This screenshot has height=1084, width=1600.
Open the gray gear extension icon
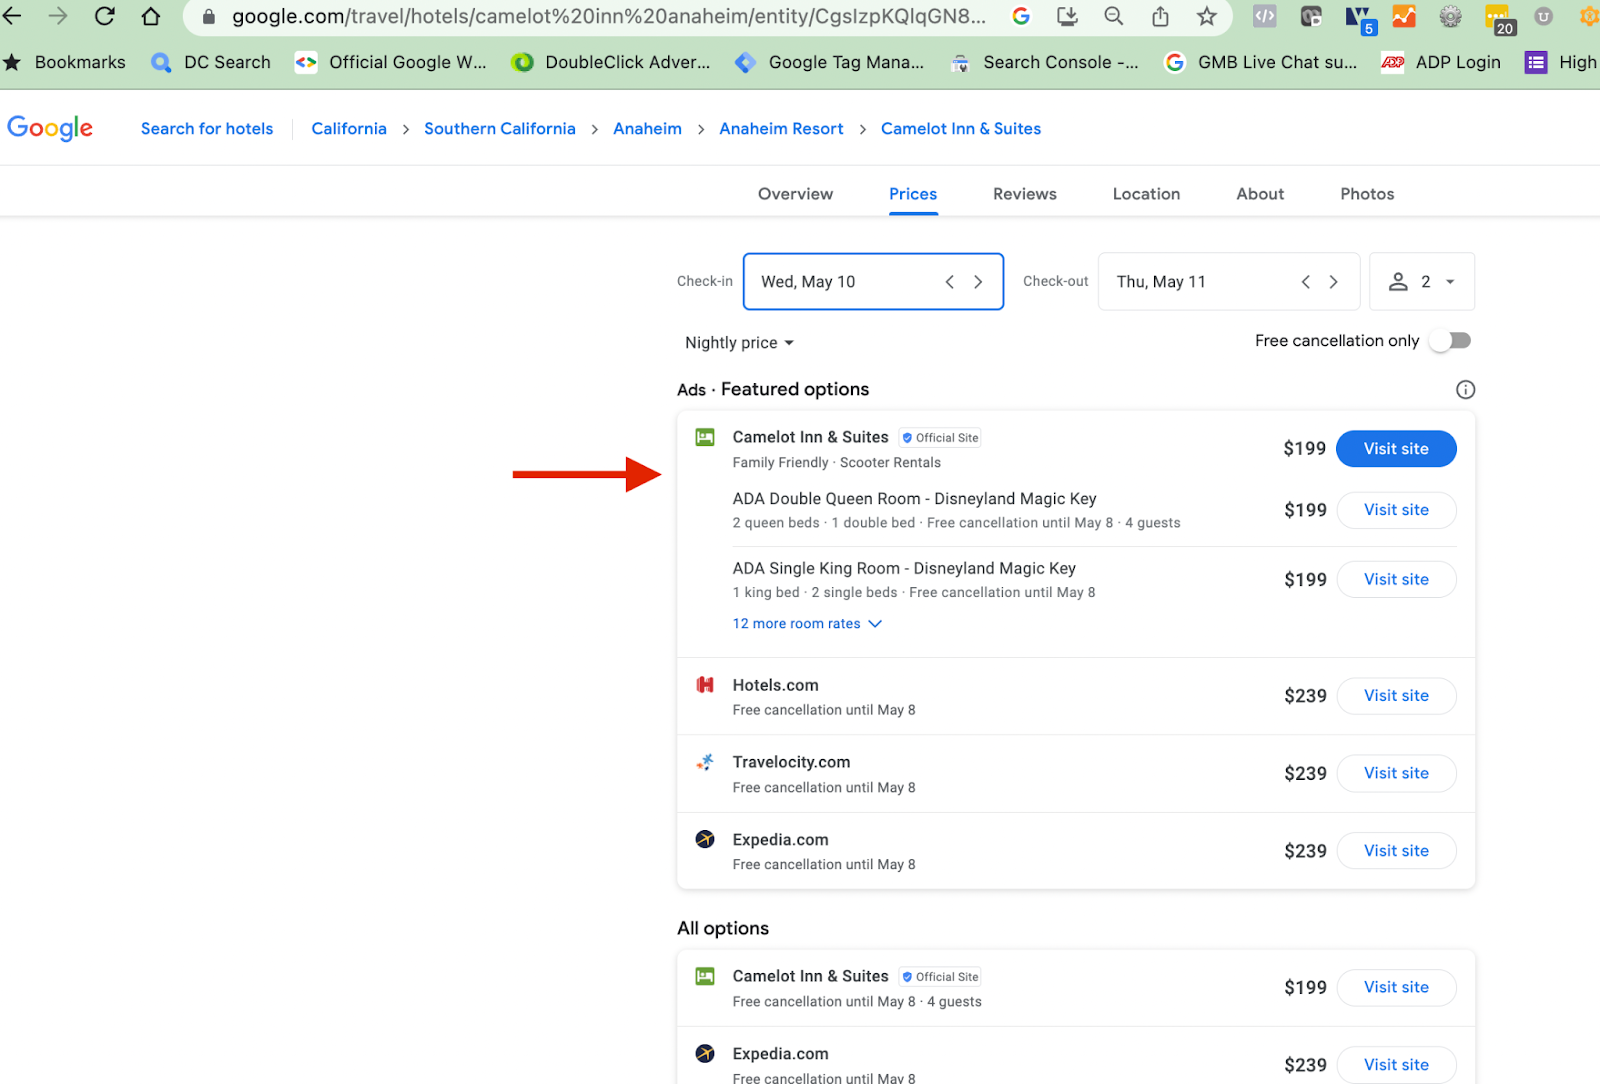tap(1450, 16)
